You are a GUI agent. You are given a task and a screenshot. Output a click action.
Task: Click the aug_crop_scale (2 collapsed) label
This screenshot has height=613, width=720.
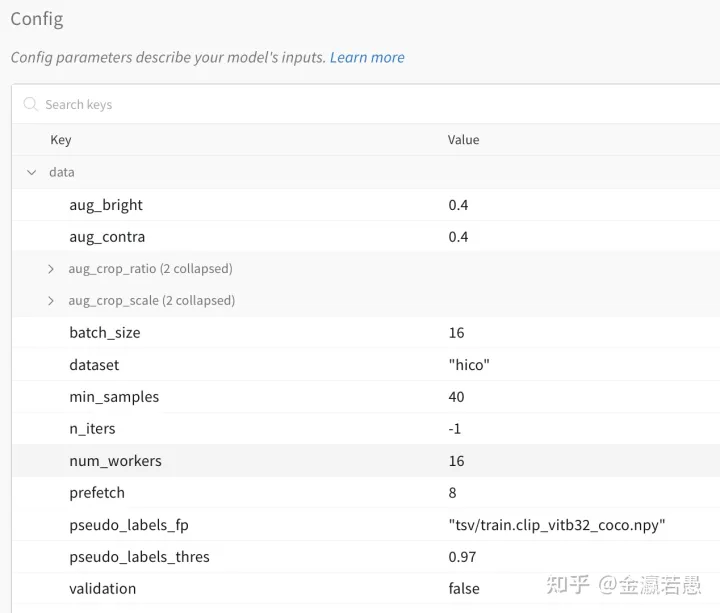pyautogui.click(x=152, y=301)
